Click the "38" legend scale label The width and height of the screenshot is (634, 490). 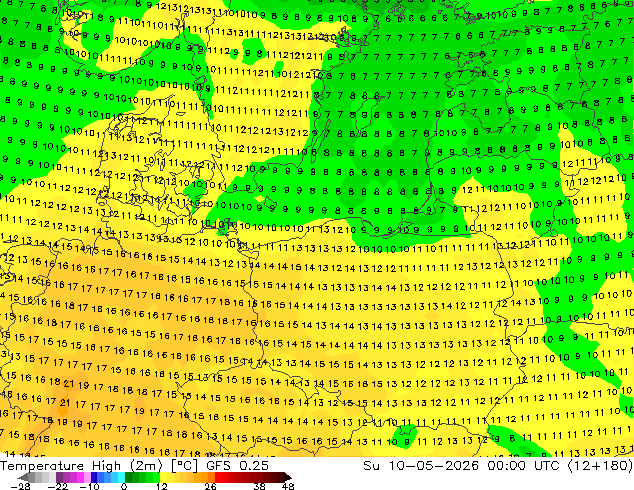coord(259,486)
